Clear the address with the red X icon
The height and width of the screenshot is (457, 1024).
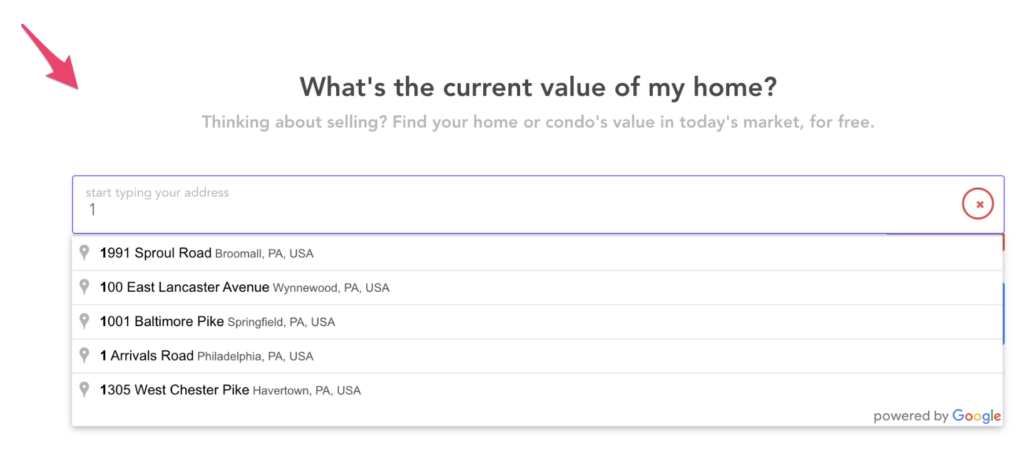(x=979, y=204)
